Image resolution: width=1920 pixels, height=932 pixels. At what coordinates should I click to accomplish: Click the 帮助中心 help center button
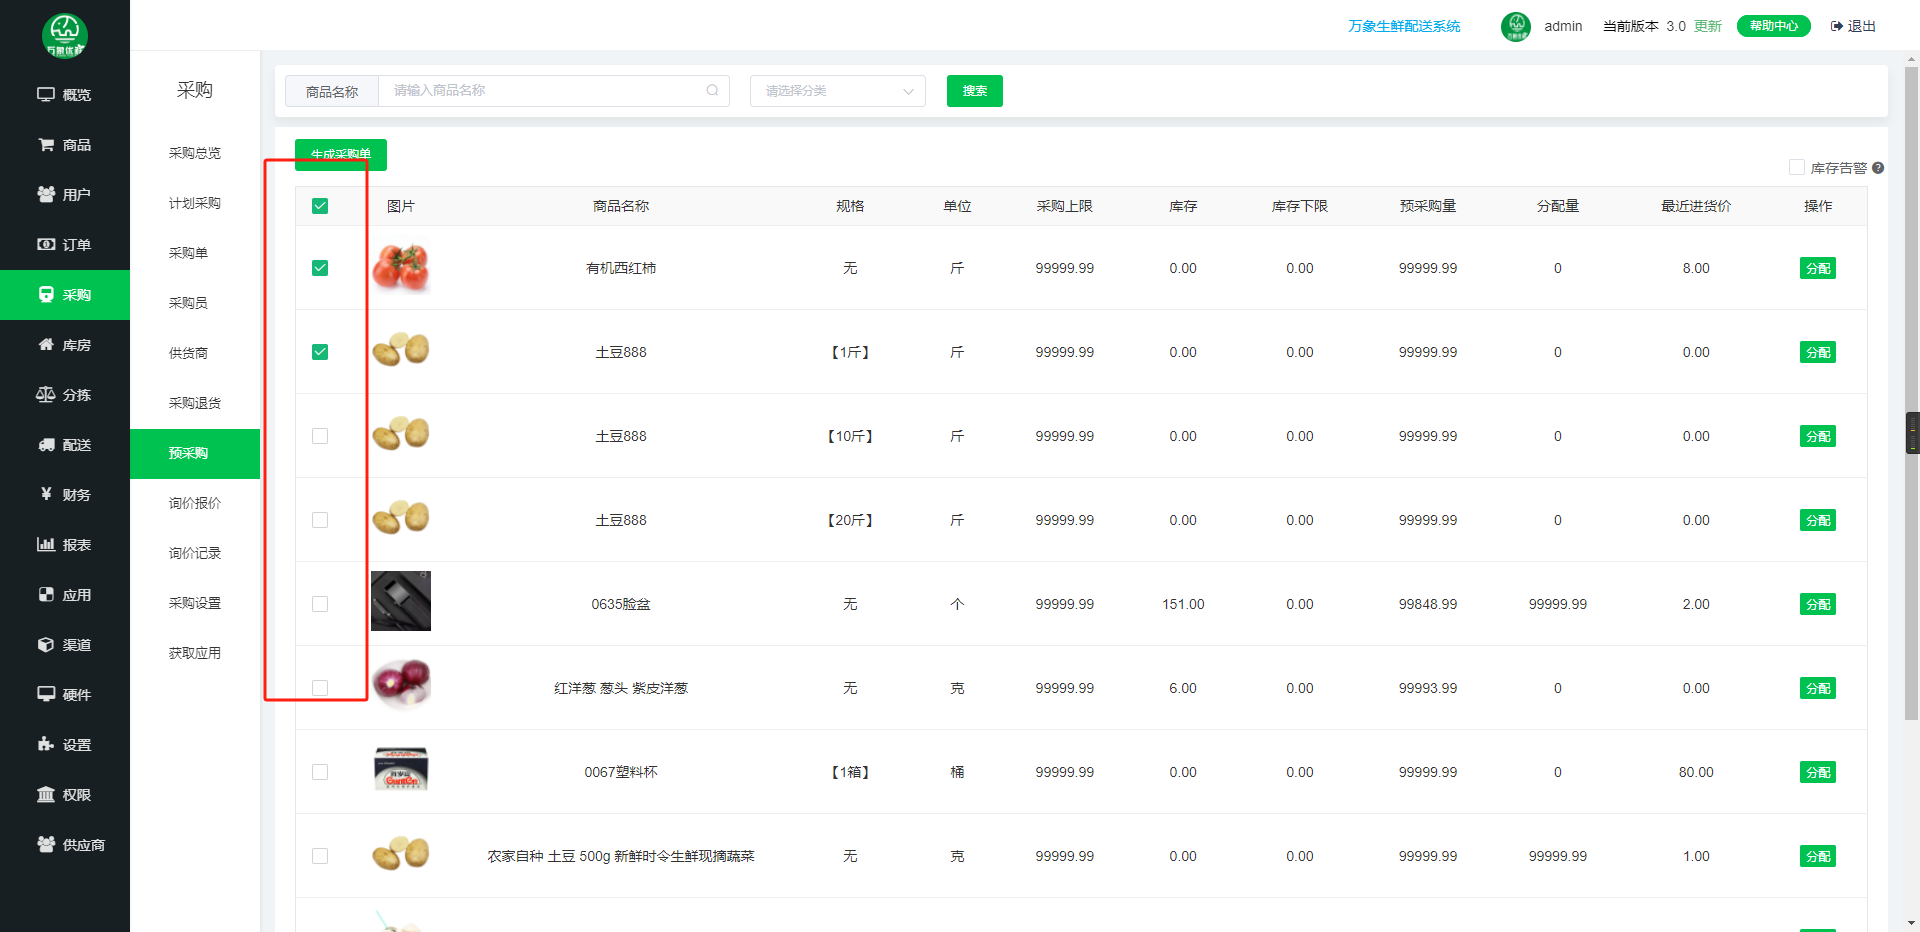(x=1774, y=26)
